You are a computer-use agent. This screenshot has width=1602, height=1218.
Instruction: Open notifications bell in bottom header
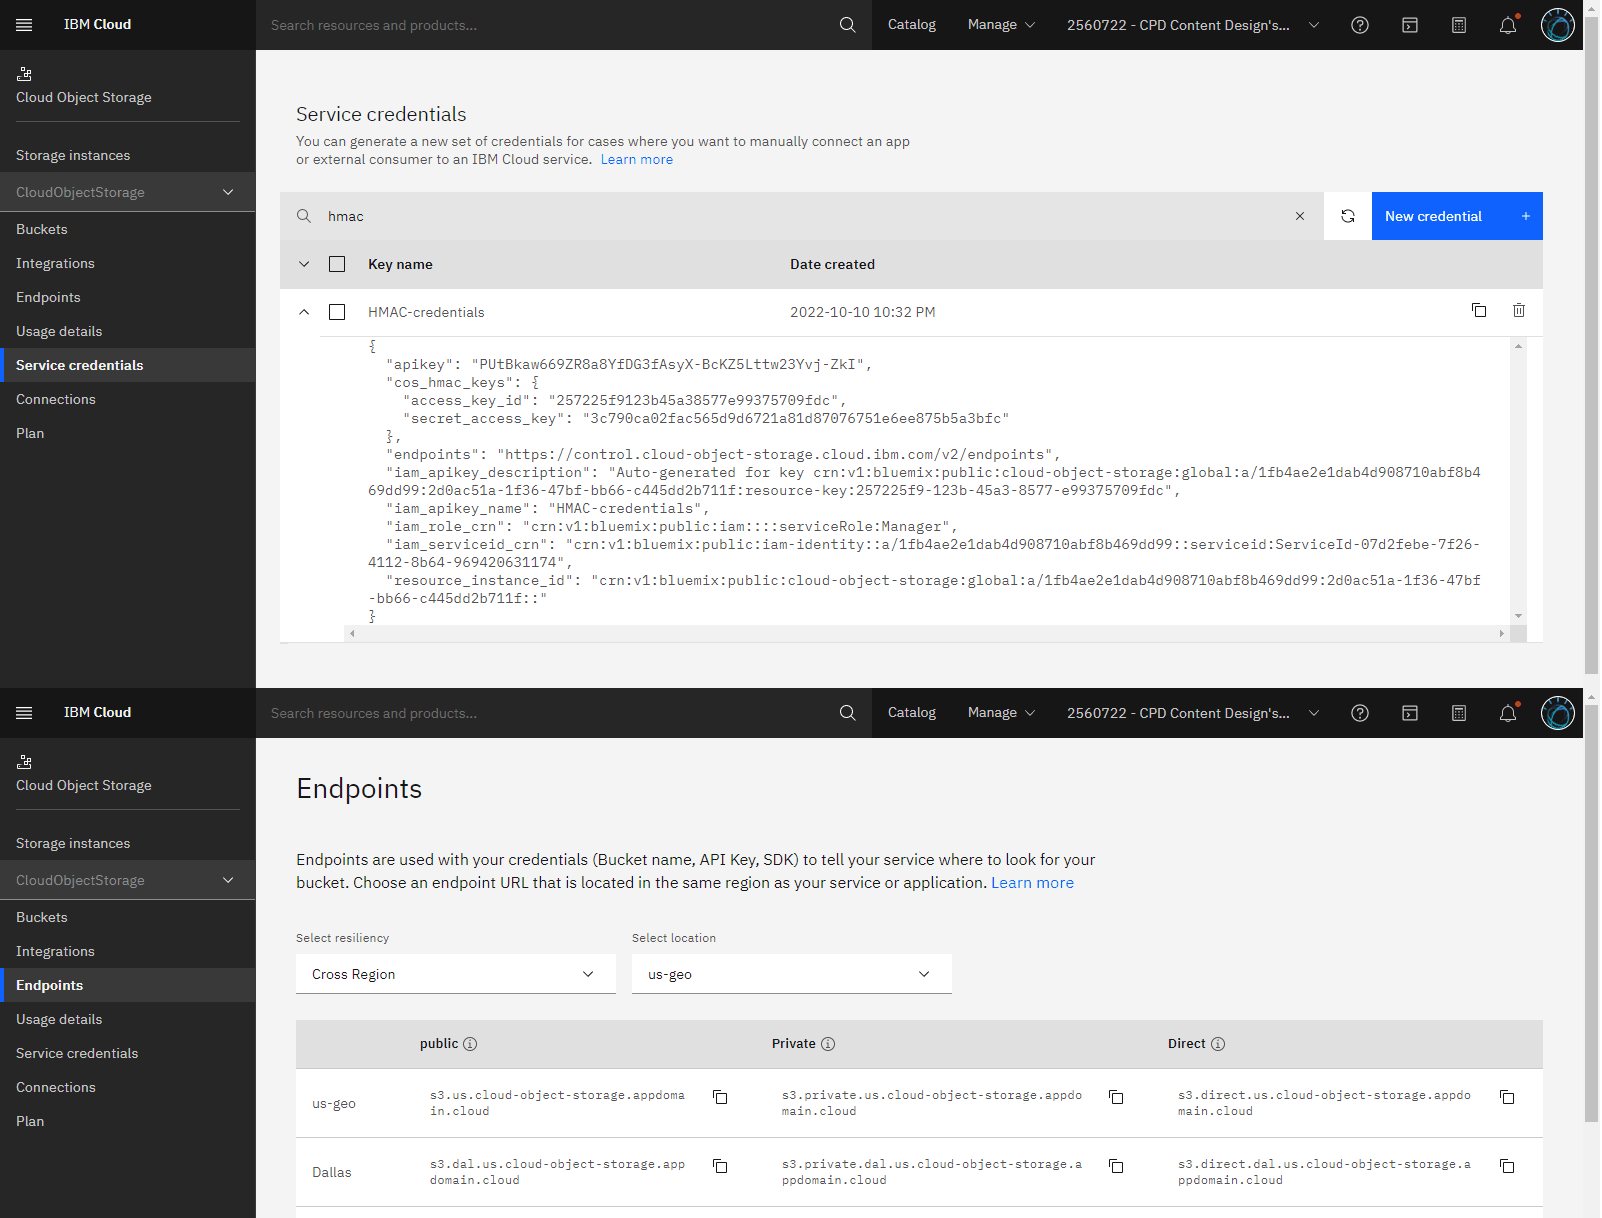click(1508, 713)
